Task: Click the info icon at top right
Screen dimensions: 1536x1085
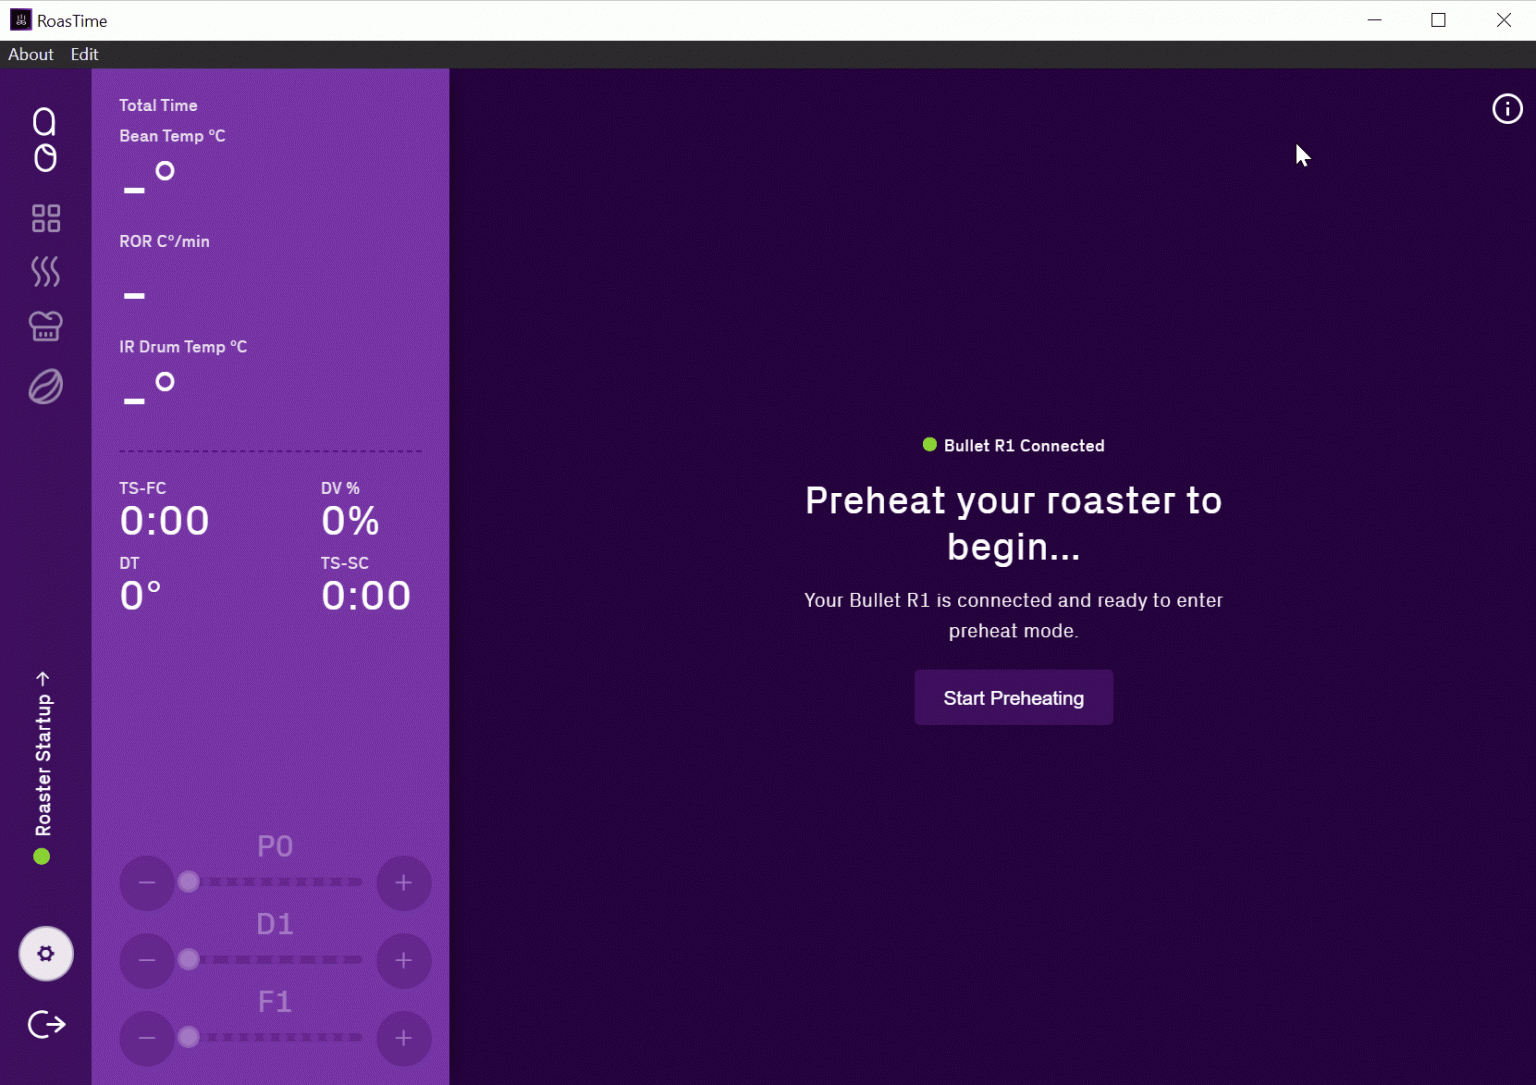Action: pos(1507,109)
